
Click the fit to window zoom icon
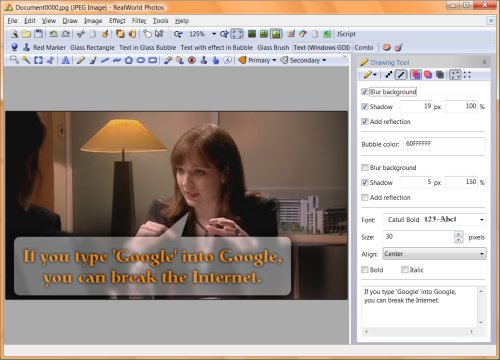[237, 34]
